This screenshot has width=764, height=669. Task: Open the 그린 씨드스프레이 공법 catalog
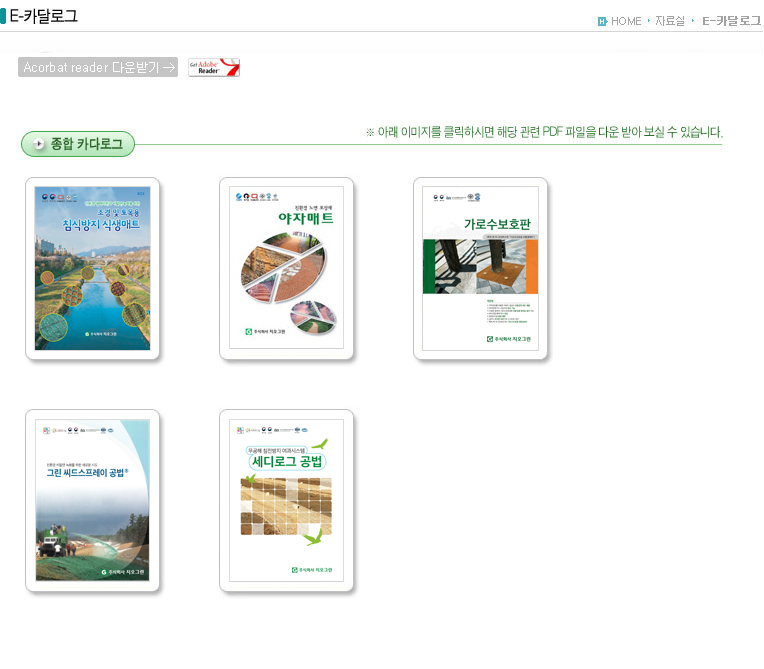(x=93, y=500)
